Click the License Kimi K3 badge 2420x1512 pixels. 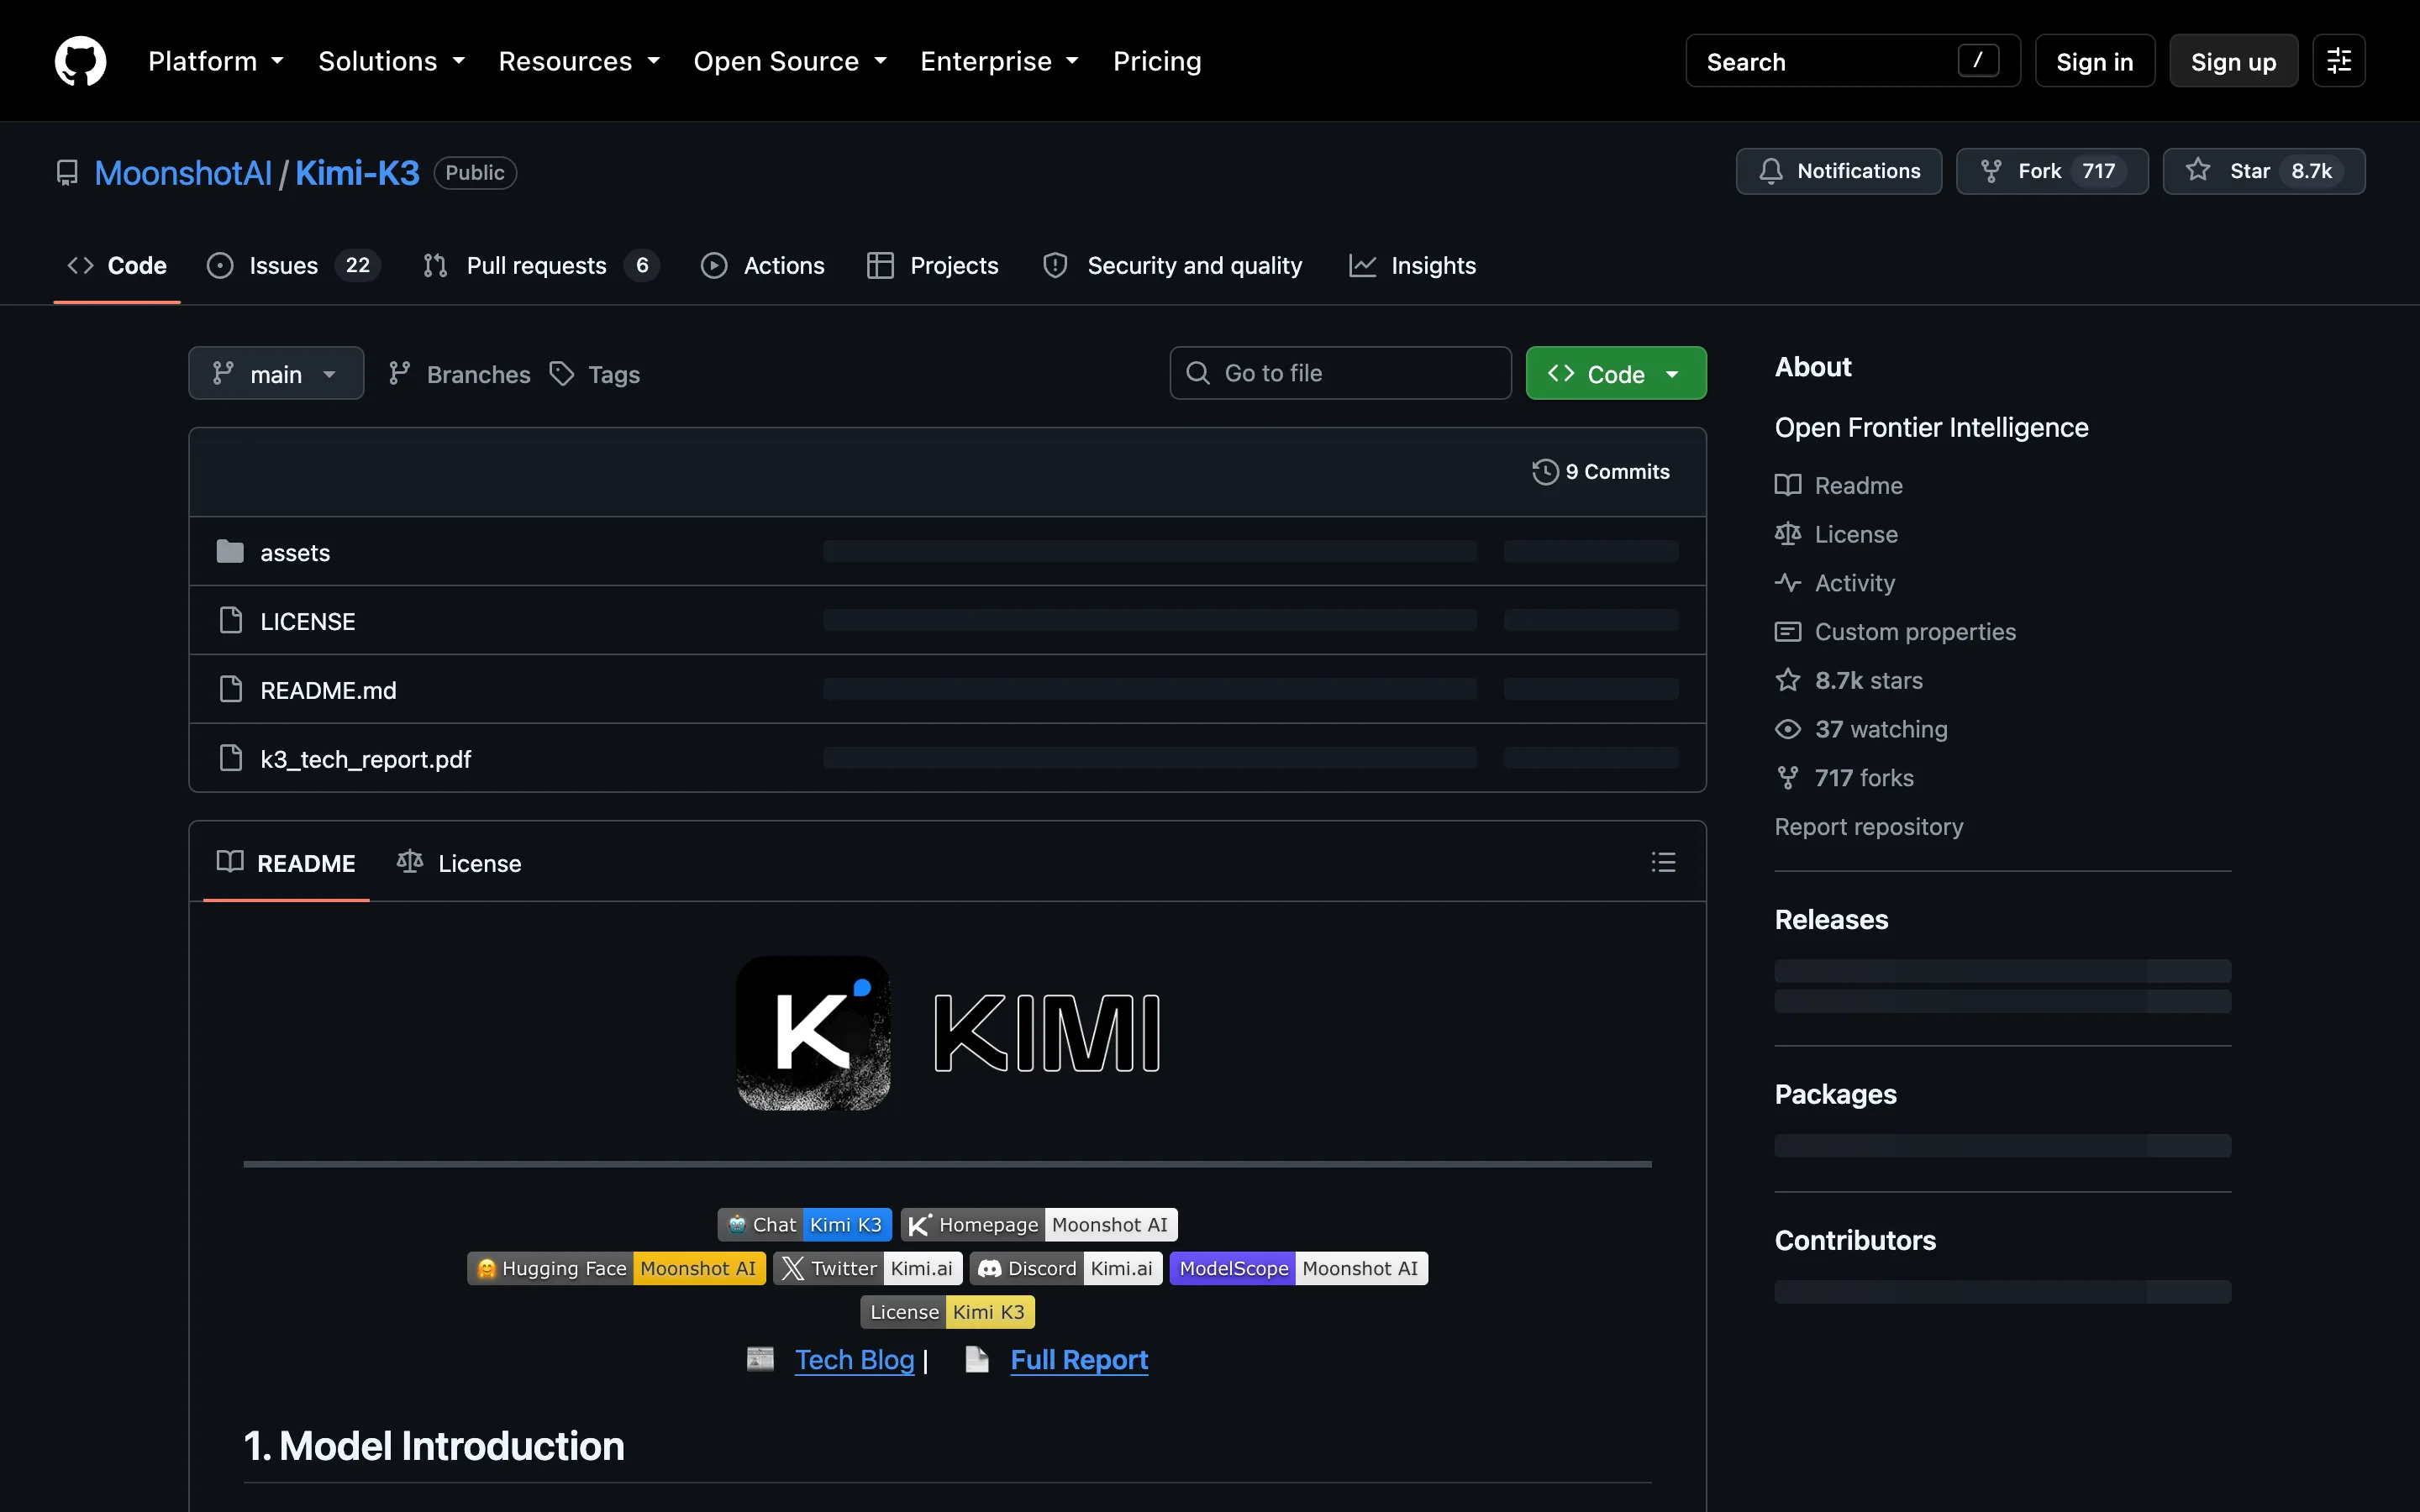[x=947, y=1311]
